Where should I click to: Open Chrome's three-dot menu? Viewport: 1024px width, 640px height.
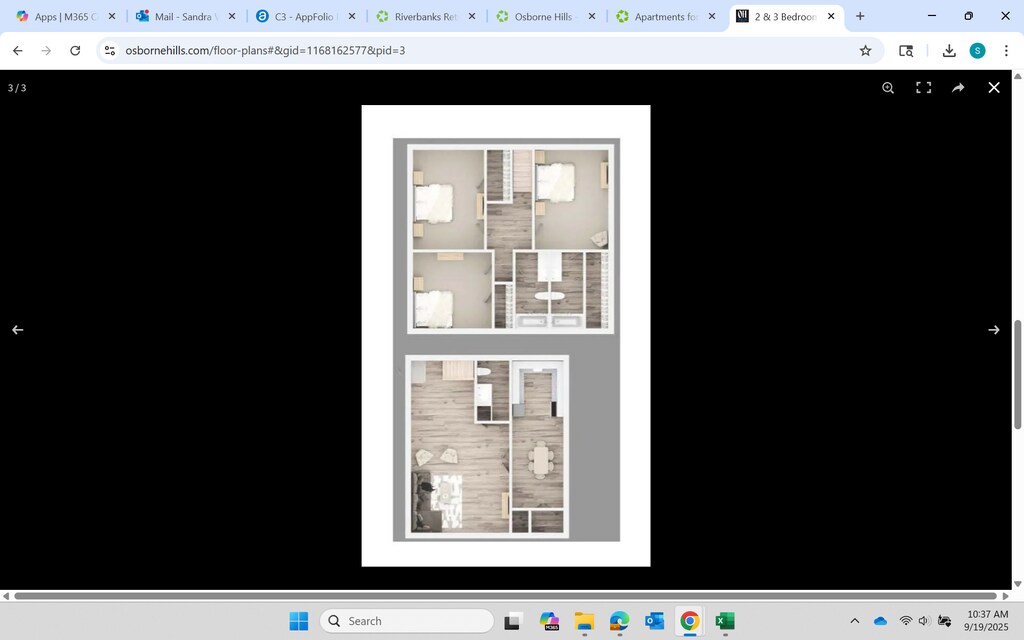1006,51
